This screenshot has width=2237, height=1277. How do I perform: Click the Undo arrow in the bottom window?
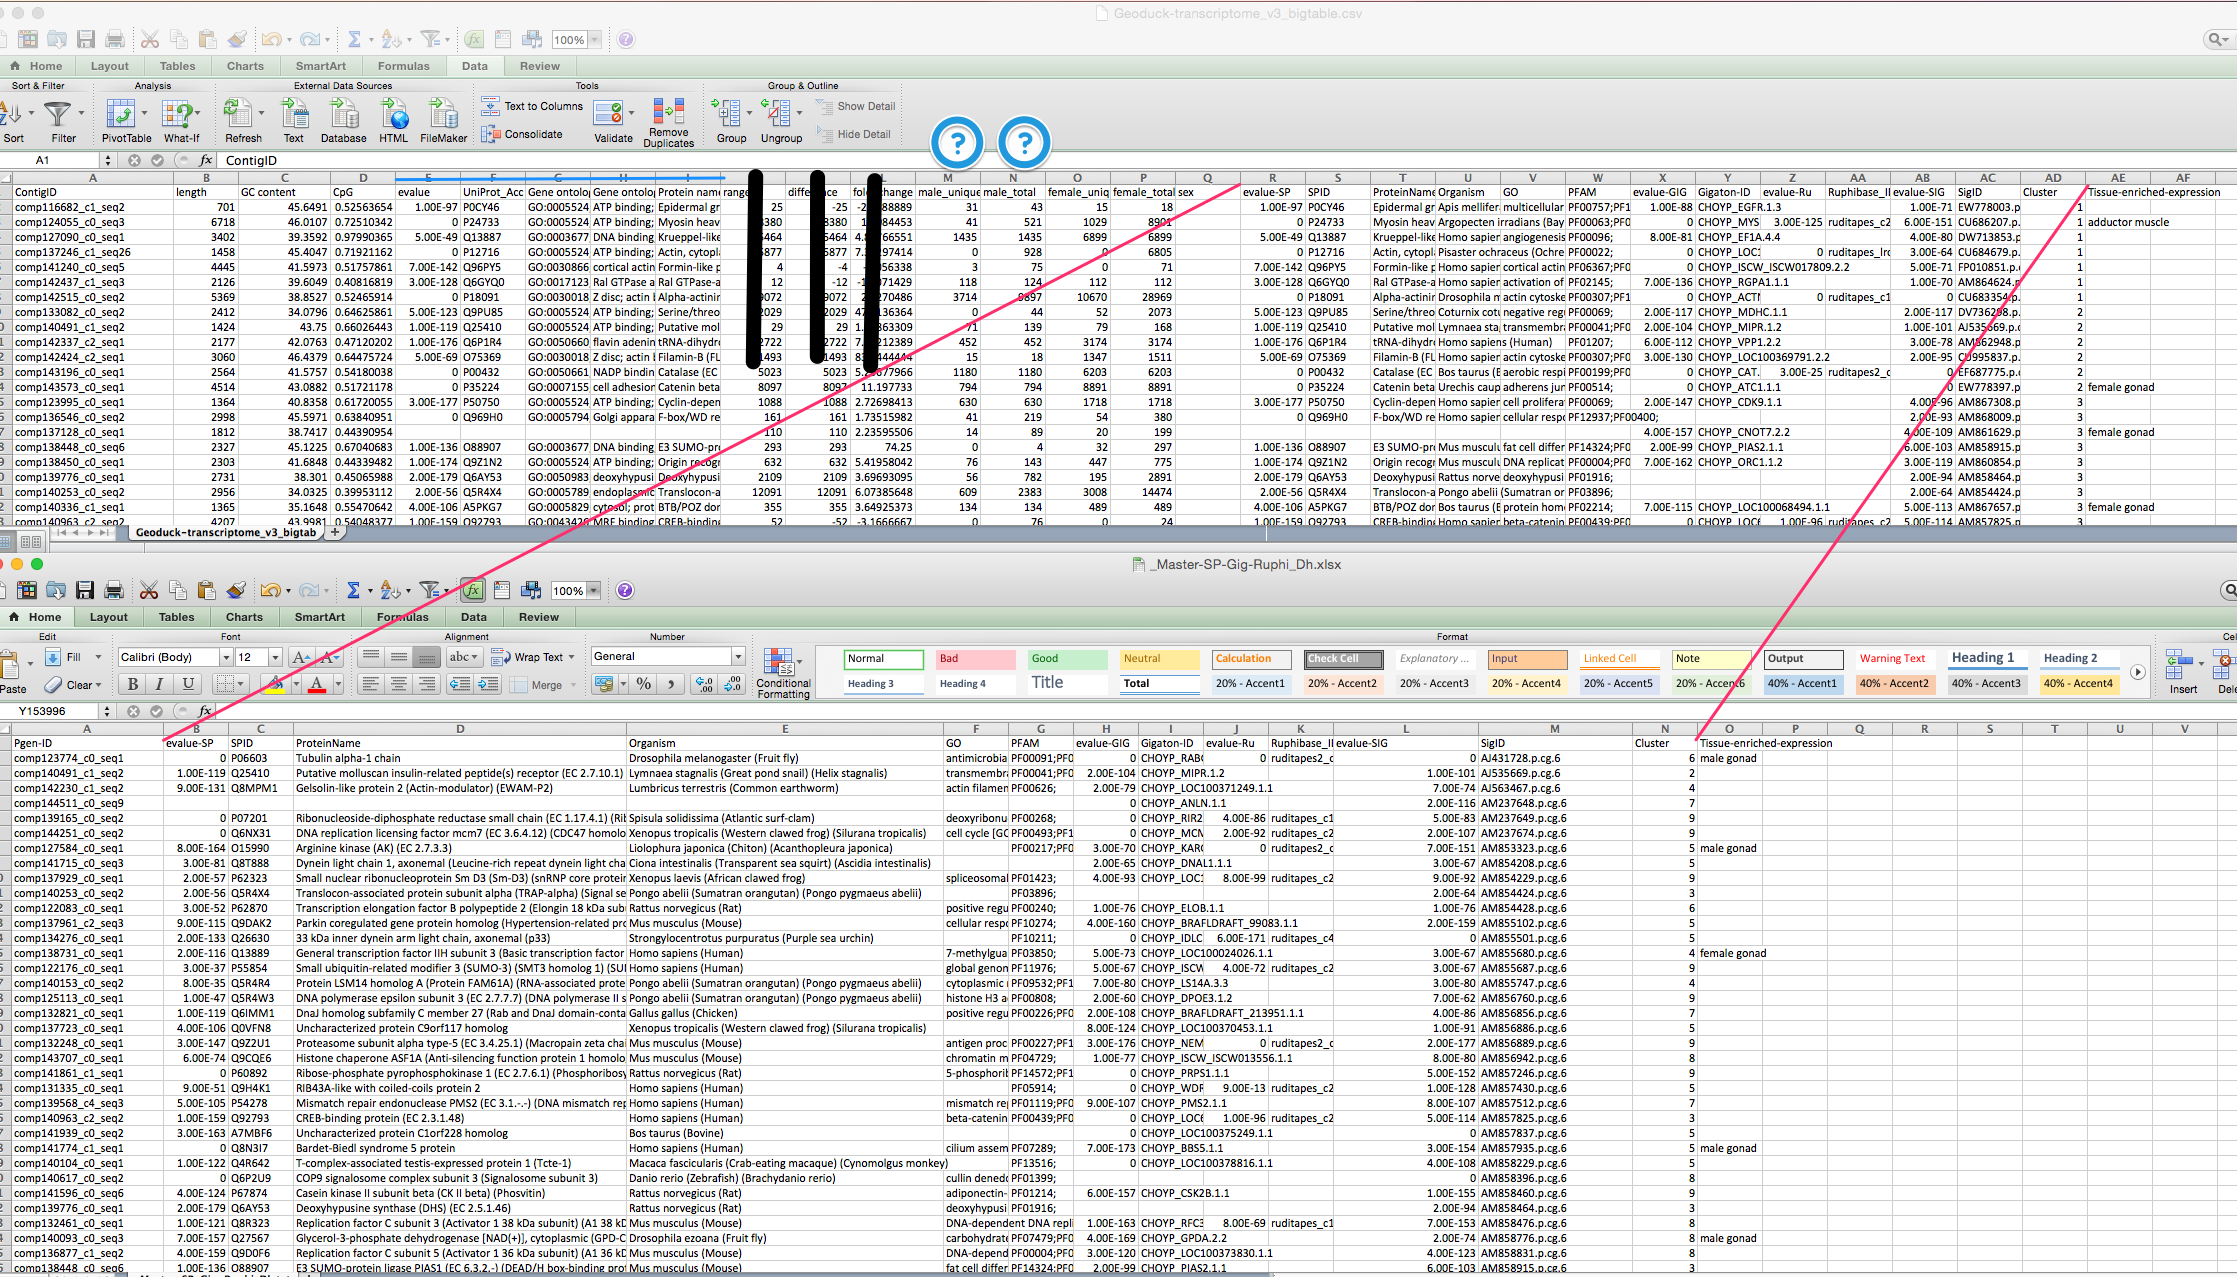270,591
